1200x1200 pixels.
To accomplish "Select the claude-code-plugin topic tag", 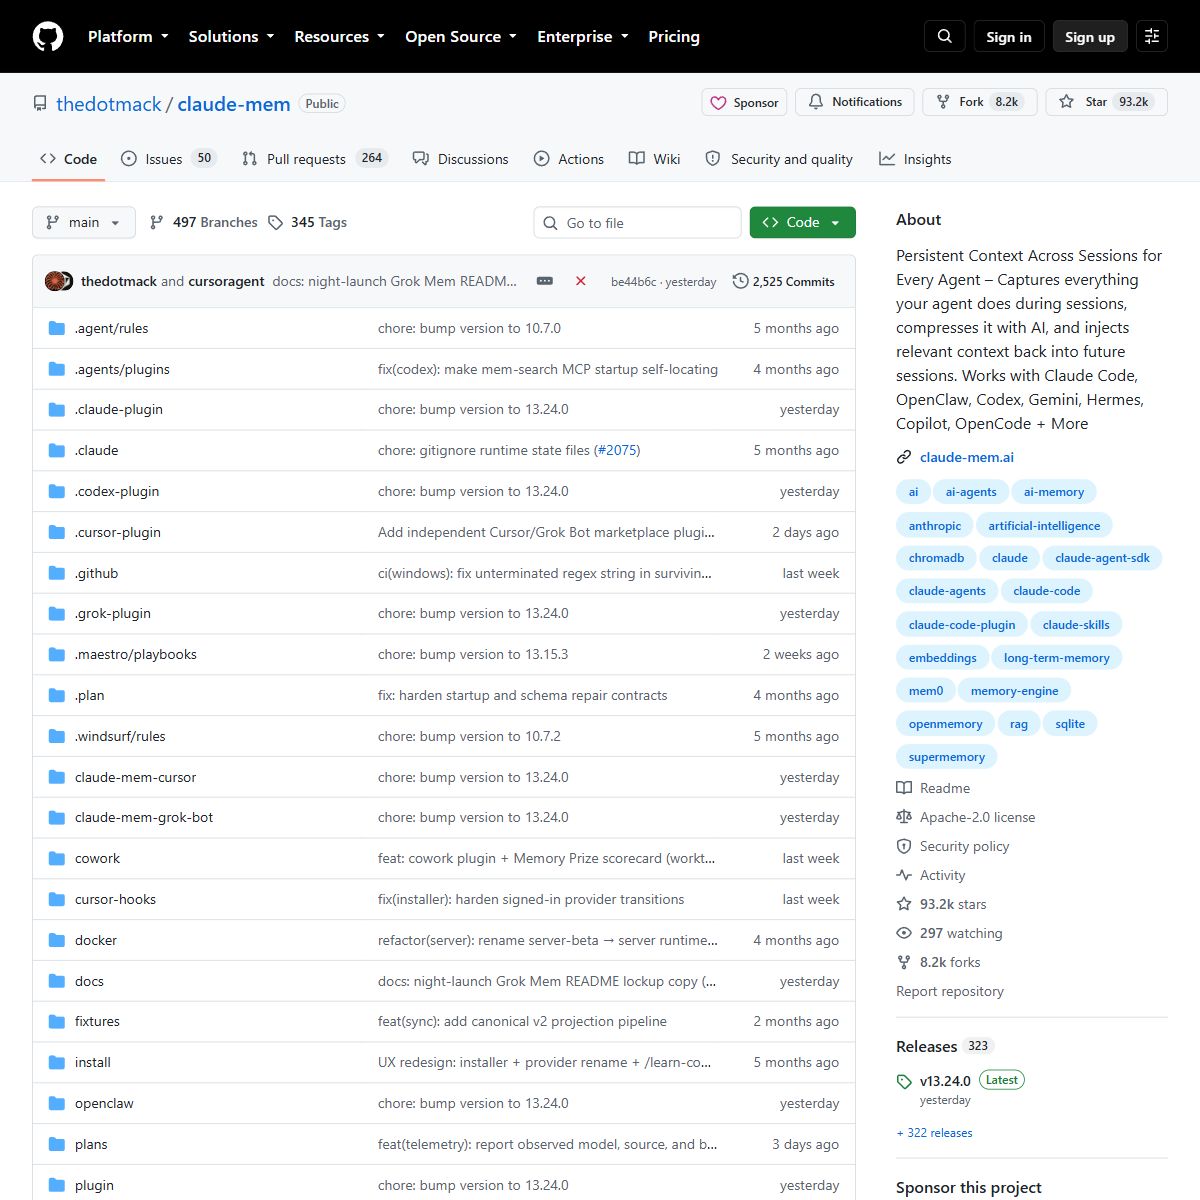I will tap(962, 625).
